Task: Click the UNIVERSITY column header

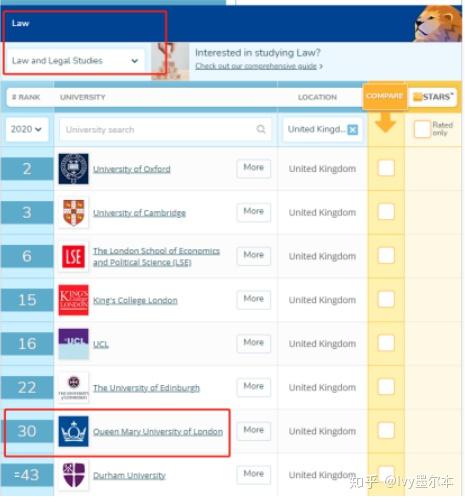Action: tap(83, 97)
